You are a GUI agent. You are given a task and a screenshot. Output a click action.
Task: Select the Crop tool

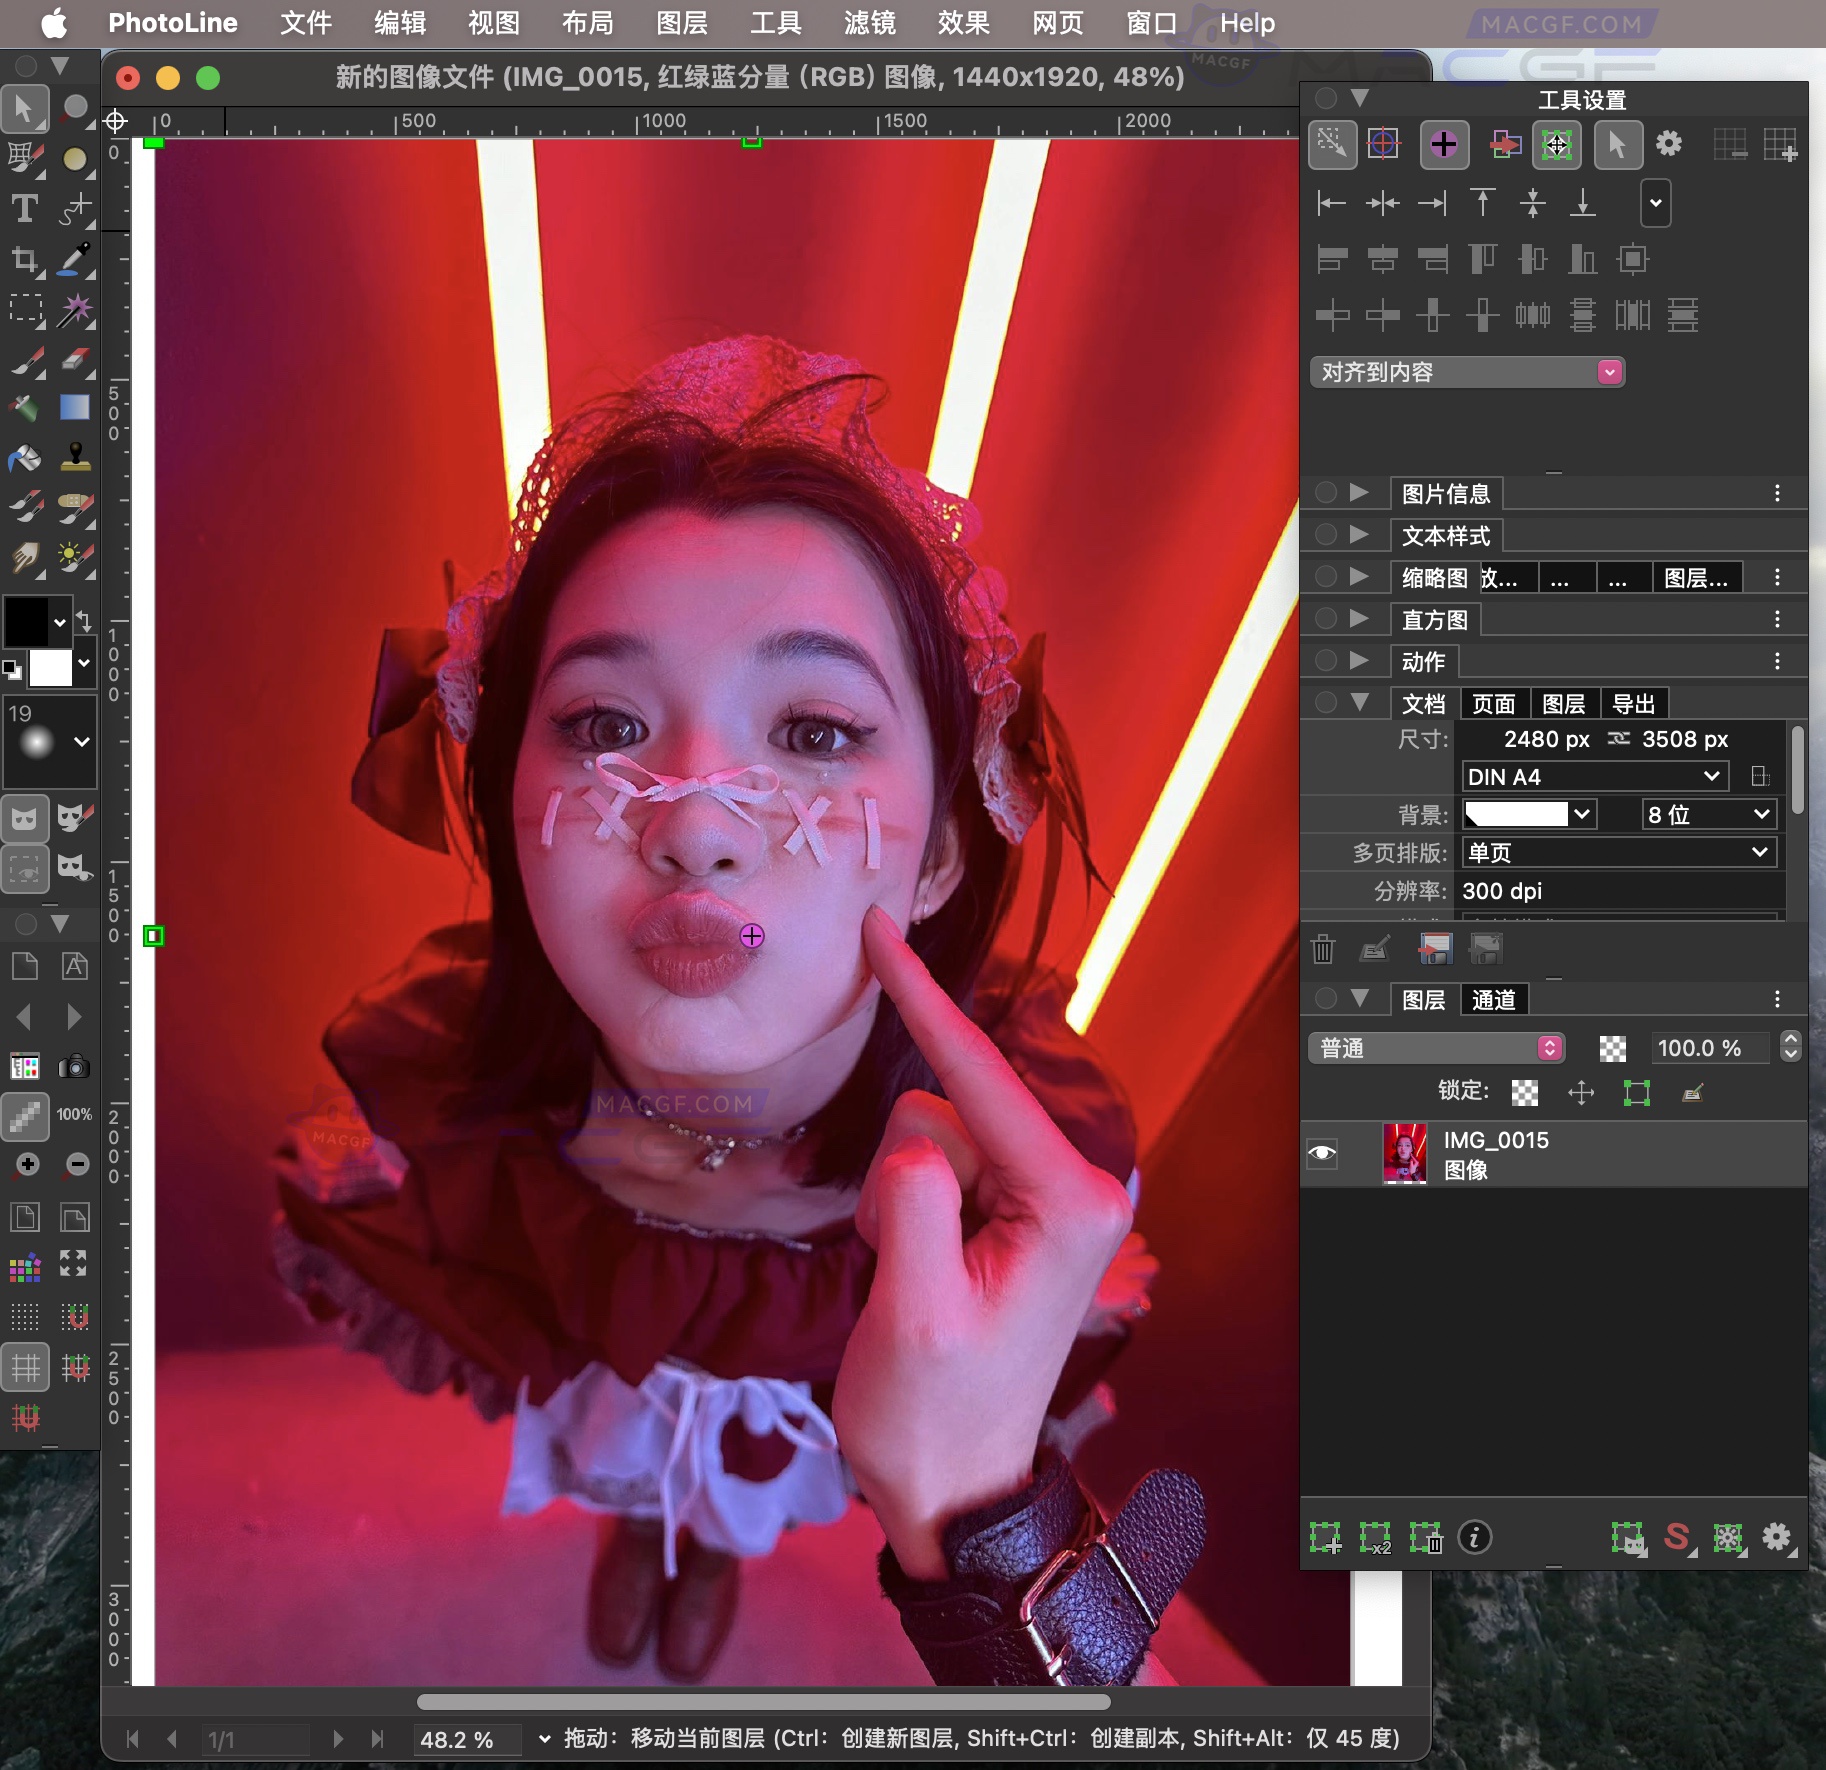click(24, 261)
